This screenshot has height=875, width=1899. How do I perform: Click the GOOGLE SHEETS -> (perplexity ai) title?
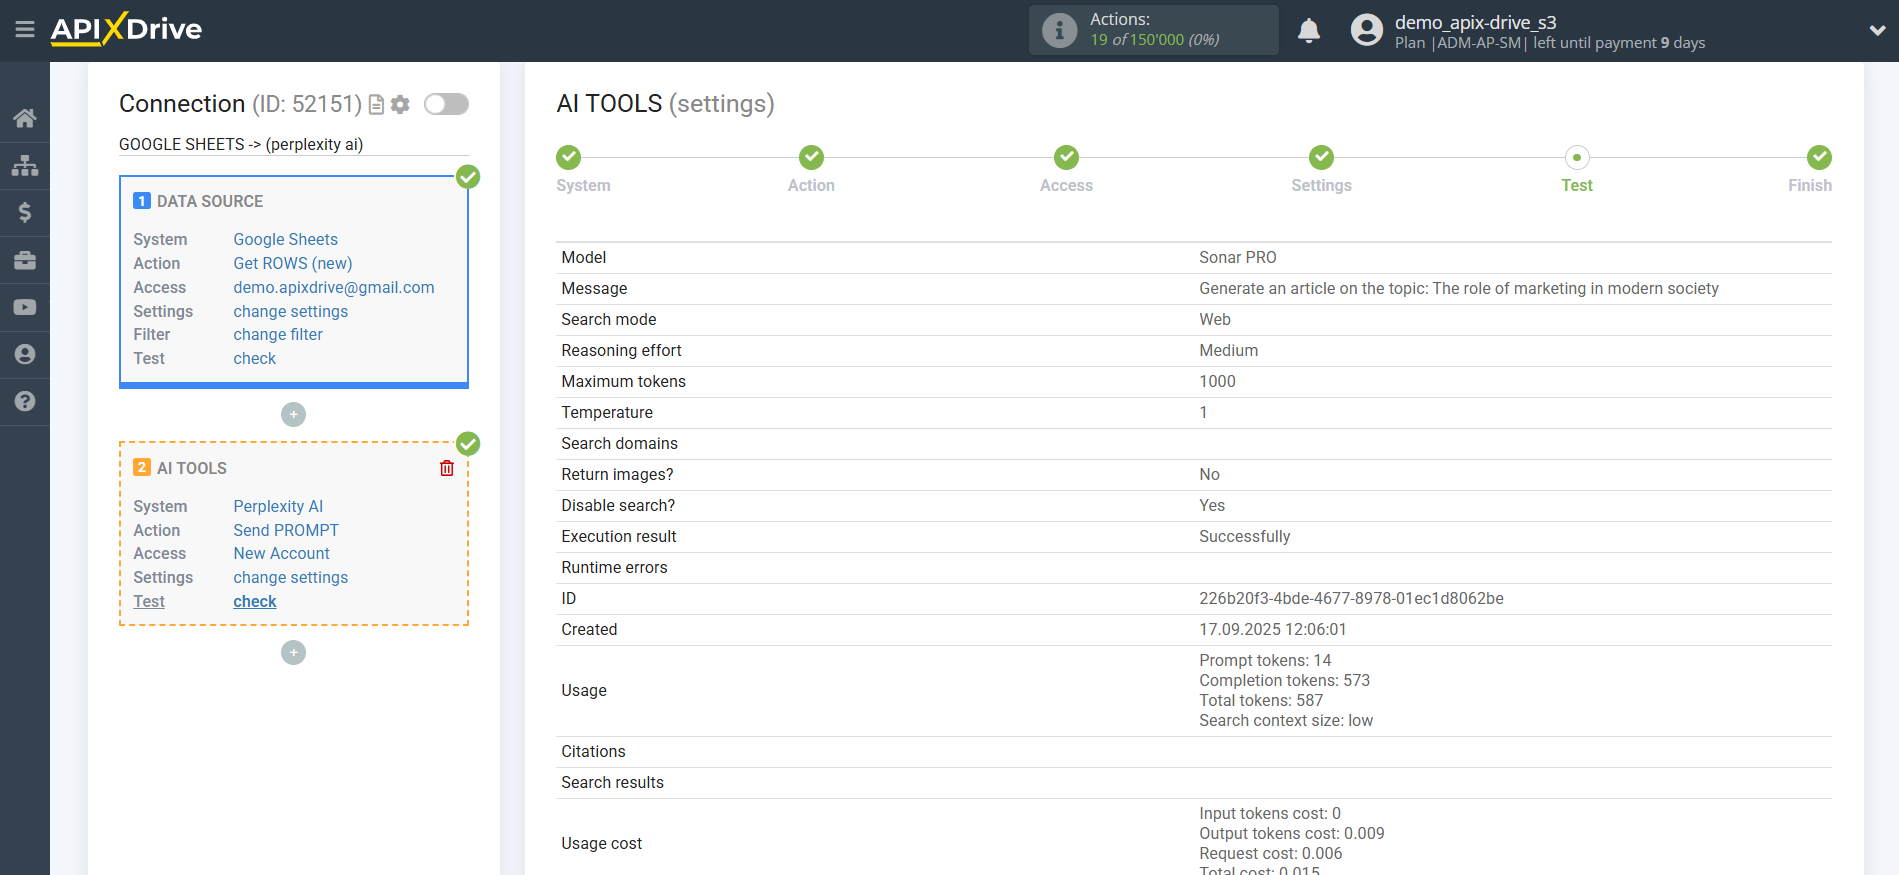(x=241, y=144)
